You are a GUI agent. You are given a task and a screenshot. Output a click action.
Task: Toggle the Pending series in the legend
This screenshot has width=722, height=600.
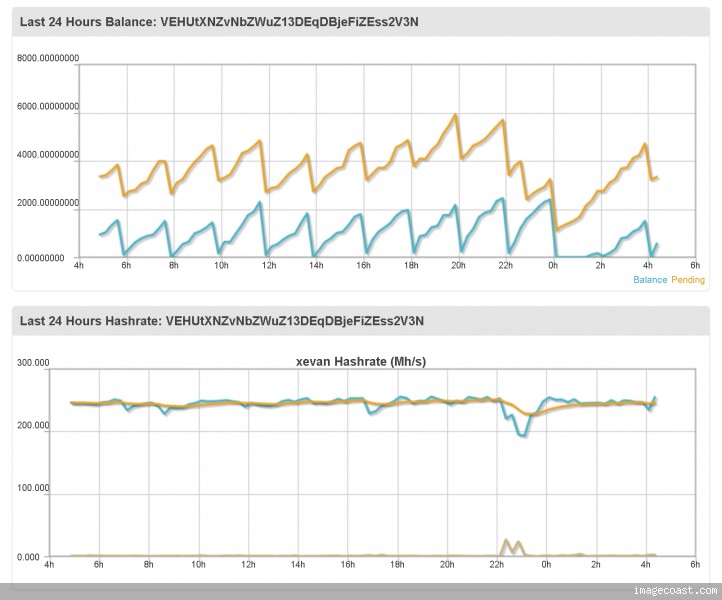tap(687, 279)
